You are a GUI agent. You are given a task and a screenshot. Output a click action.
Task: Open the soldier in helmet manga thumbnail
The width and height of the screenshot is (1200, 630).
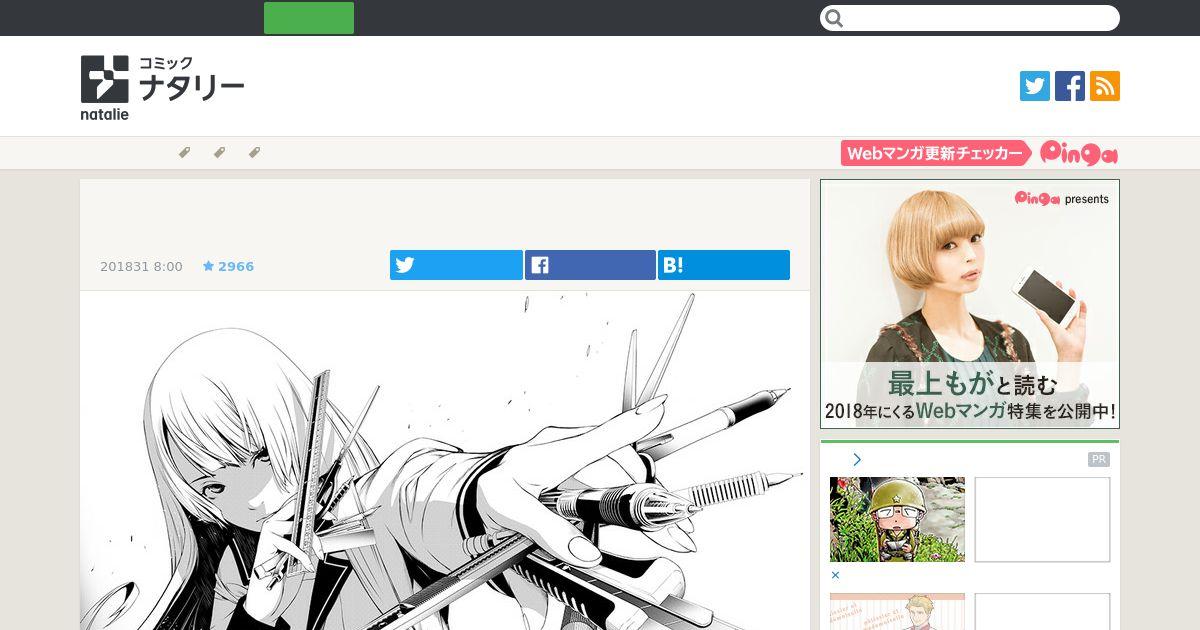click(897, 519)
